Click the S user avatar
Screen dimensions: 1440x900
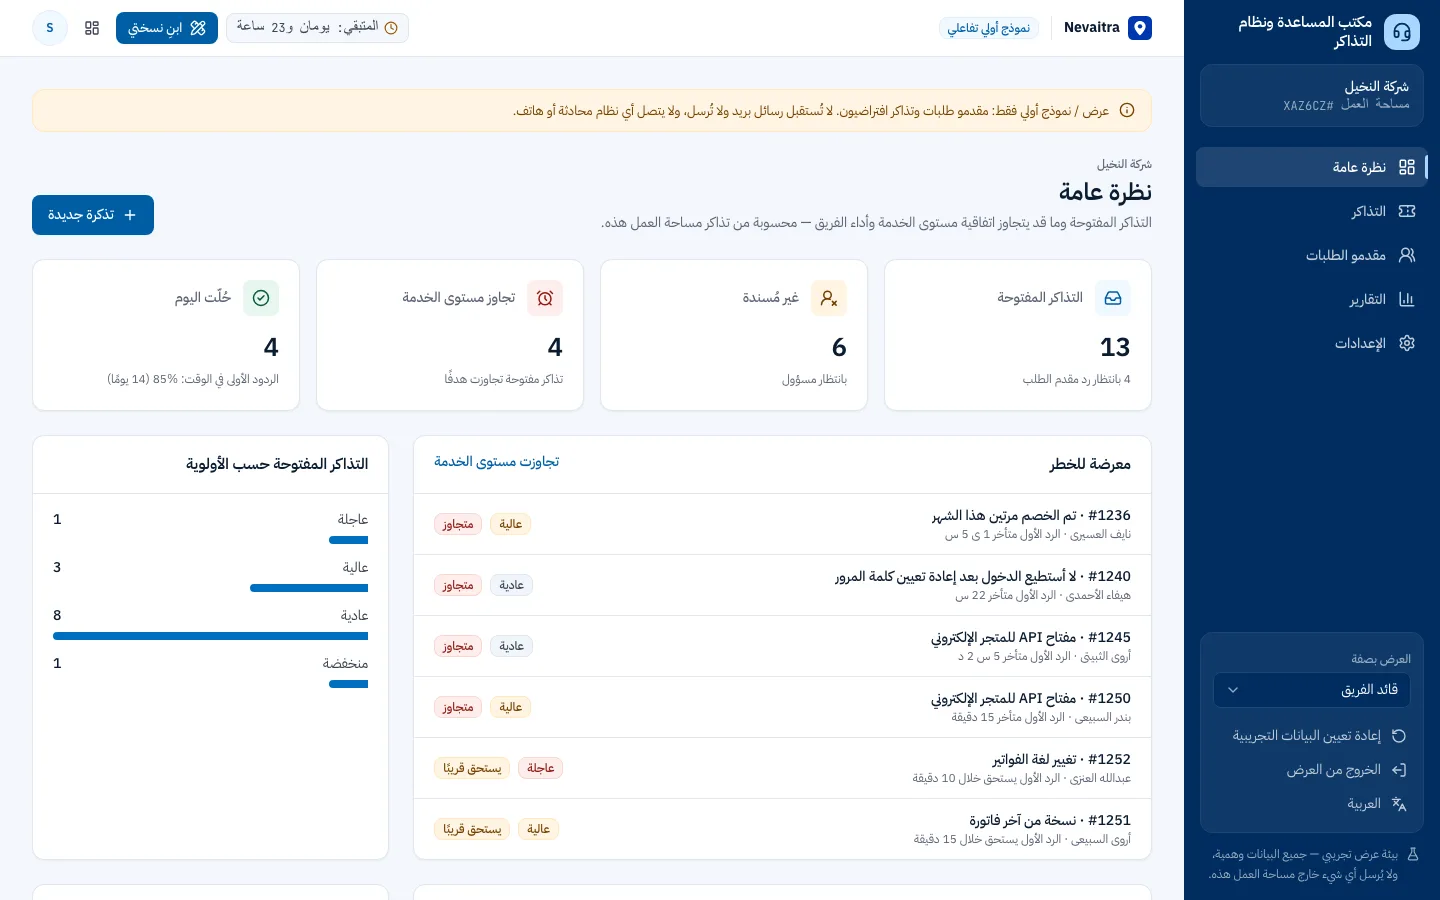[50, 28]
